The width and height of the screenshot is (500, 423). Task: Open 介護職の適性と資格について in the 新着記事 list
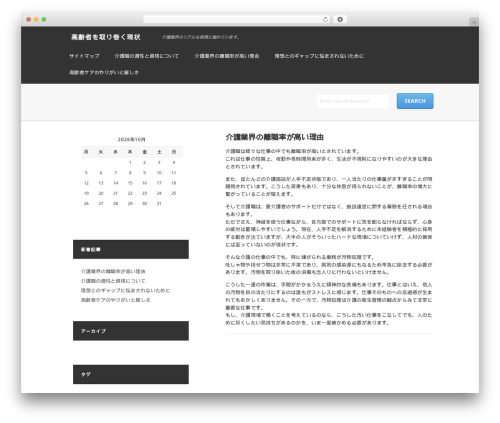(x=113, y=281)
